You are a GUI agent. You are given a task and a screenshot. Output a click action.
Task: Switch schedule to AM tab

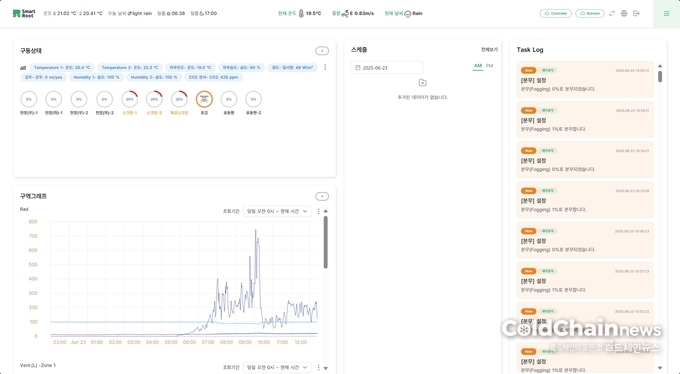tap(477, 66)
